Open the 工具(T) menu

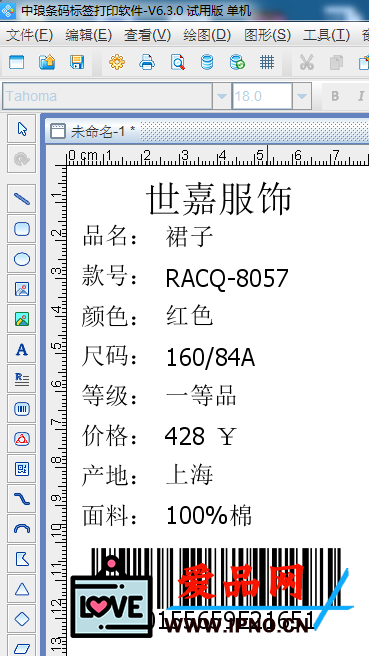point(326,35)
